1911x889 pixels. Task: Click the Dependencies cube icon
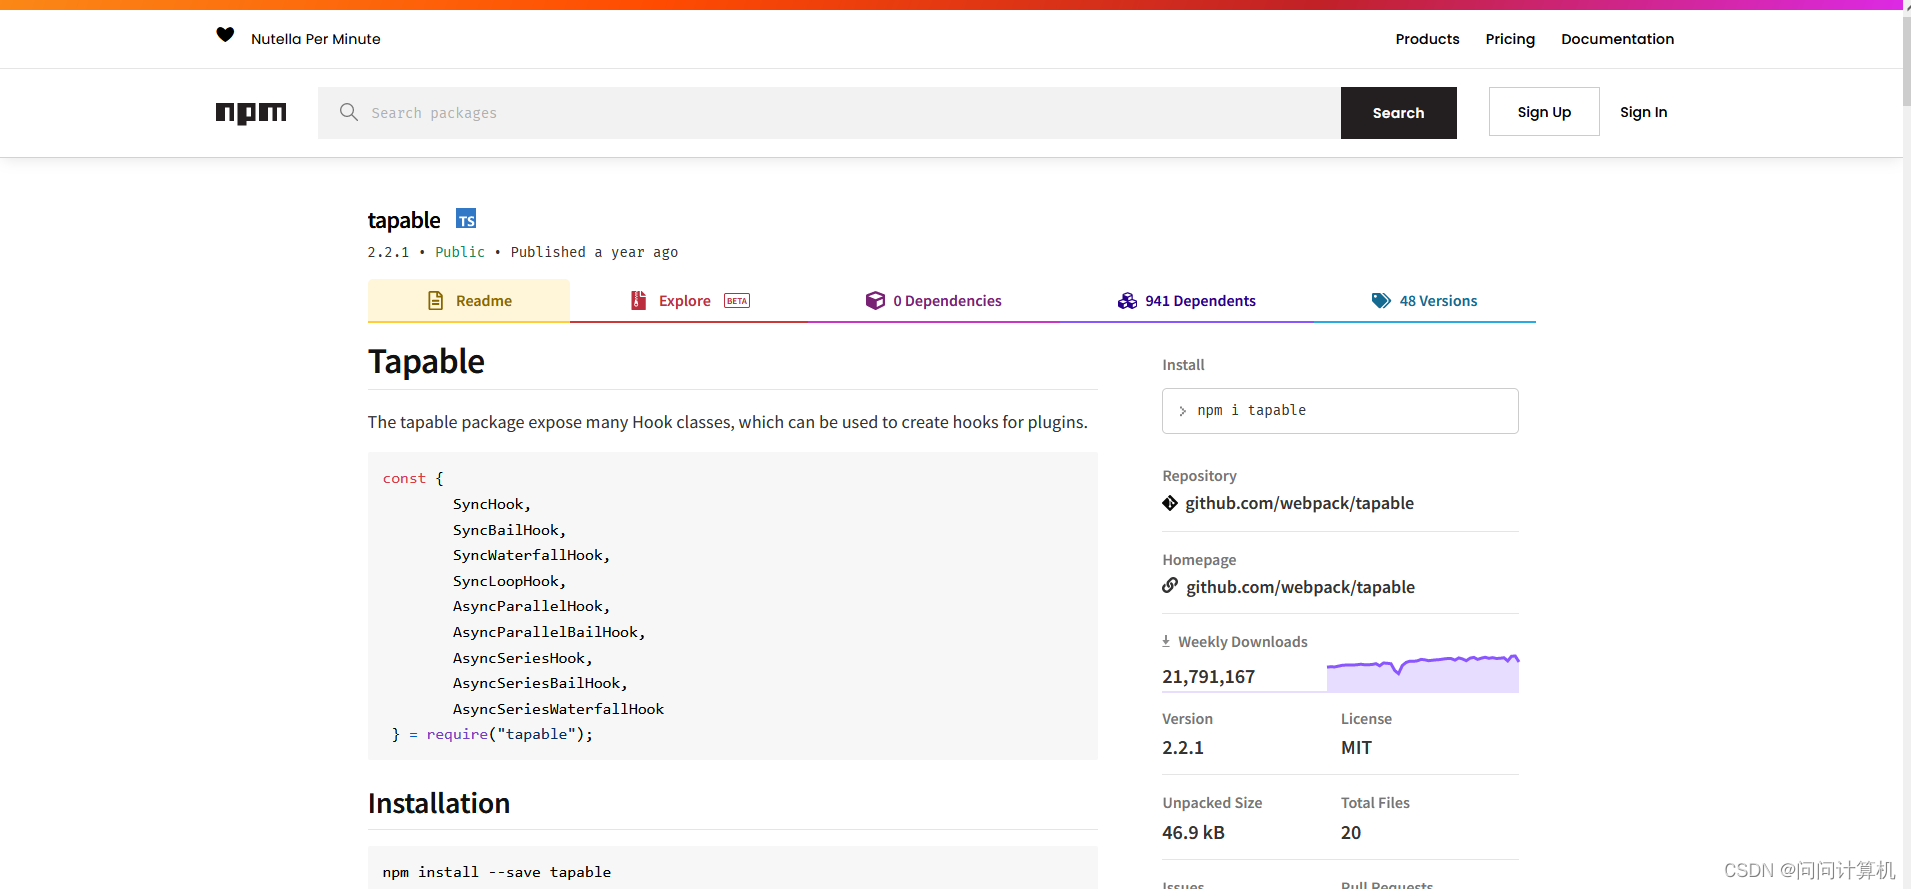point(875,300)
